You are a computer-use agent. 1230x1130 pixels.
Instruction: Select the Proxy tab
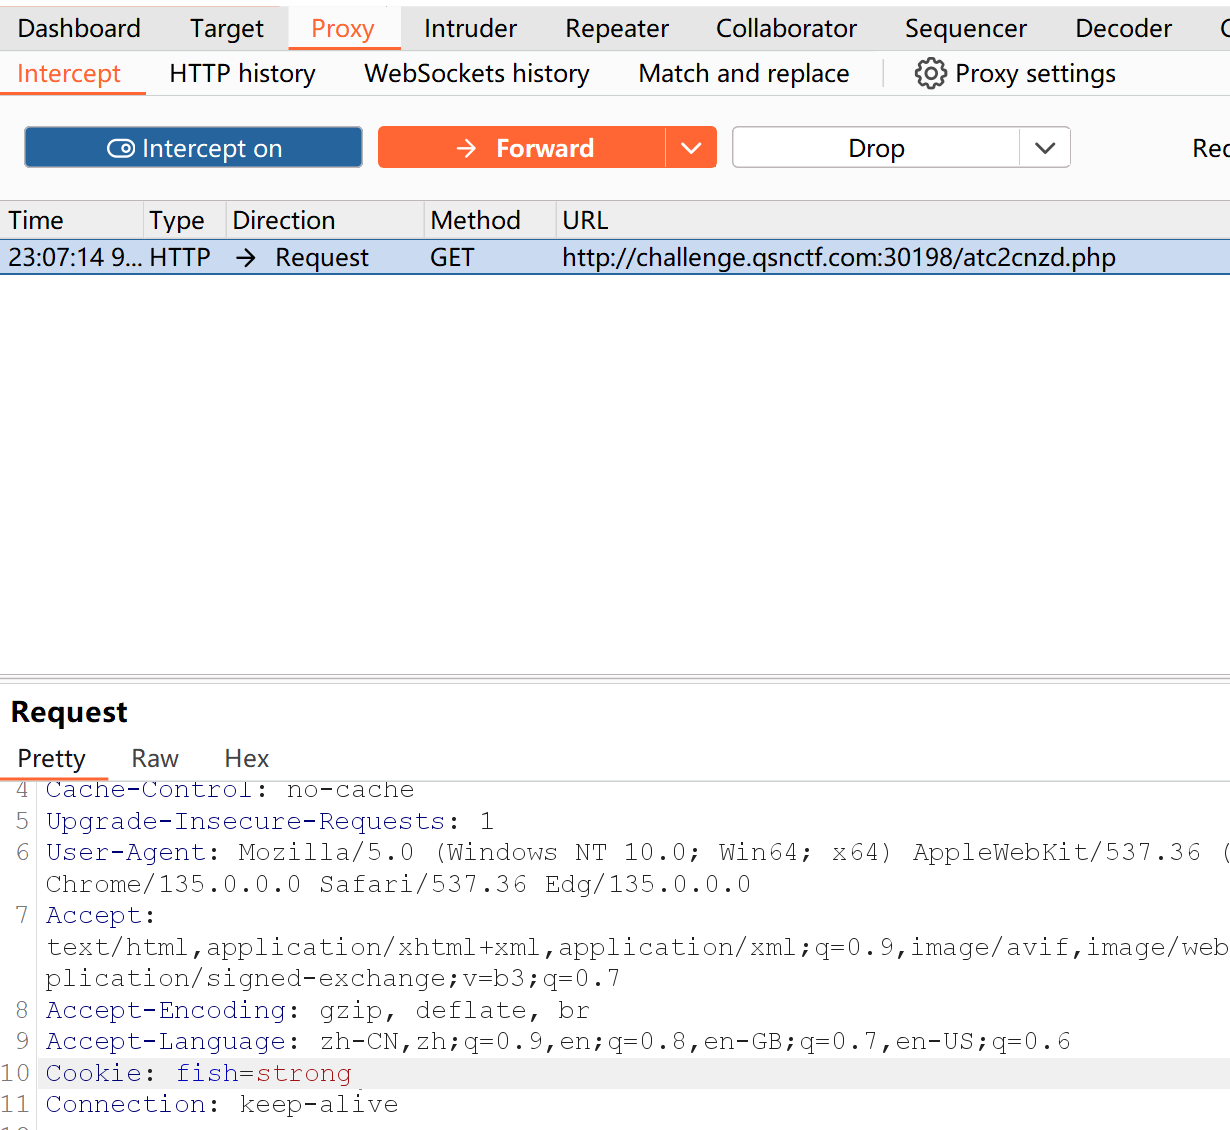343,28
